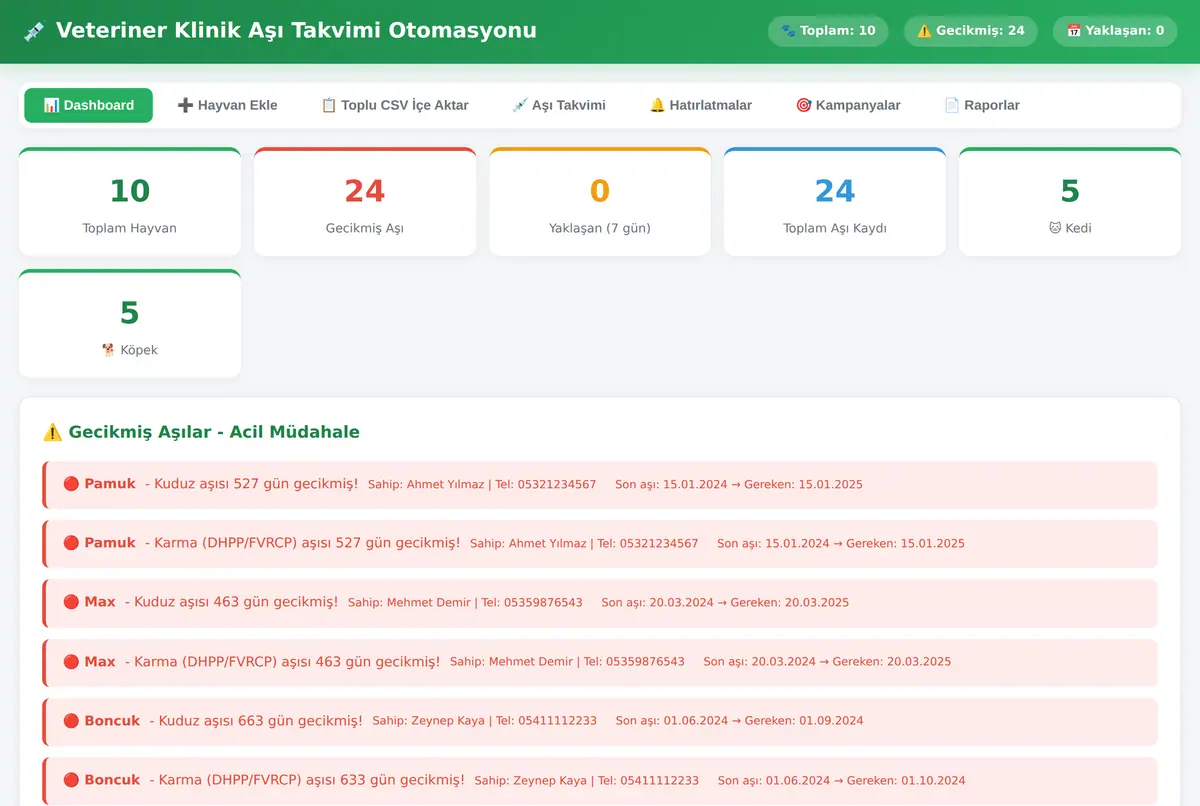Click red dot icon on Max Kuduz row
The image size is (1200, 806).
pyautogui.click(x=71, y=602)
